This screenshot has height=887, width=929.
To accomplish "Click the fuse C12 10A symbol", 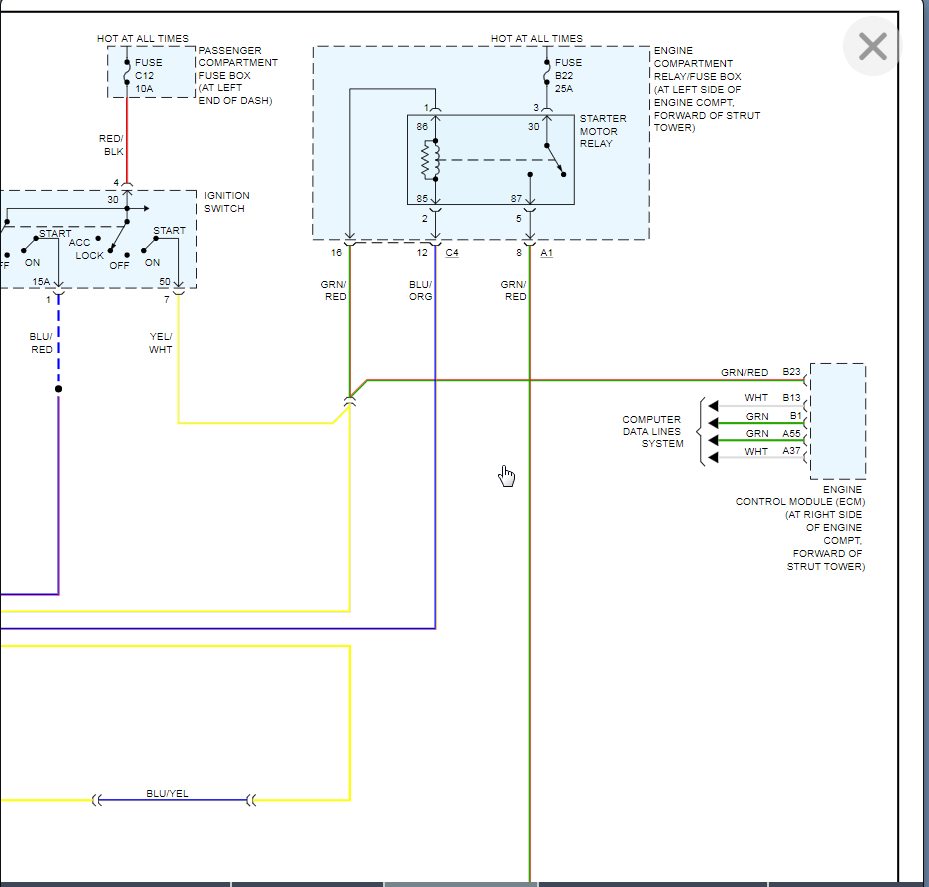I will 127,72.
